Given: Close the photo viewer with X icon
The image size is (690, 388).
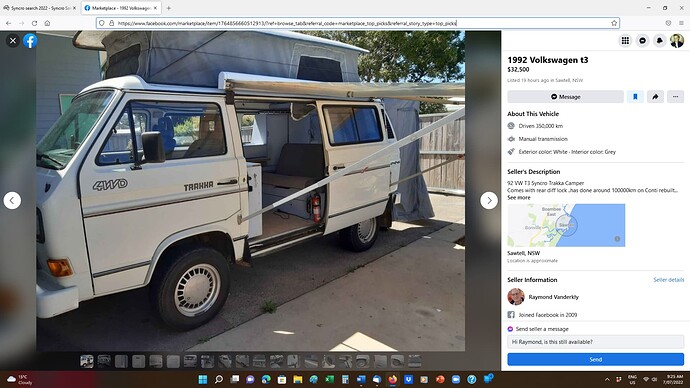Looking at the screenshot, I should coord(13,41).
